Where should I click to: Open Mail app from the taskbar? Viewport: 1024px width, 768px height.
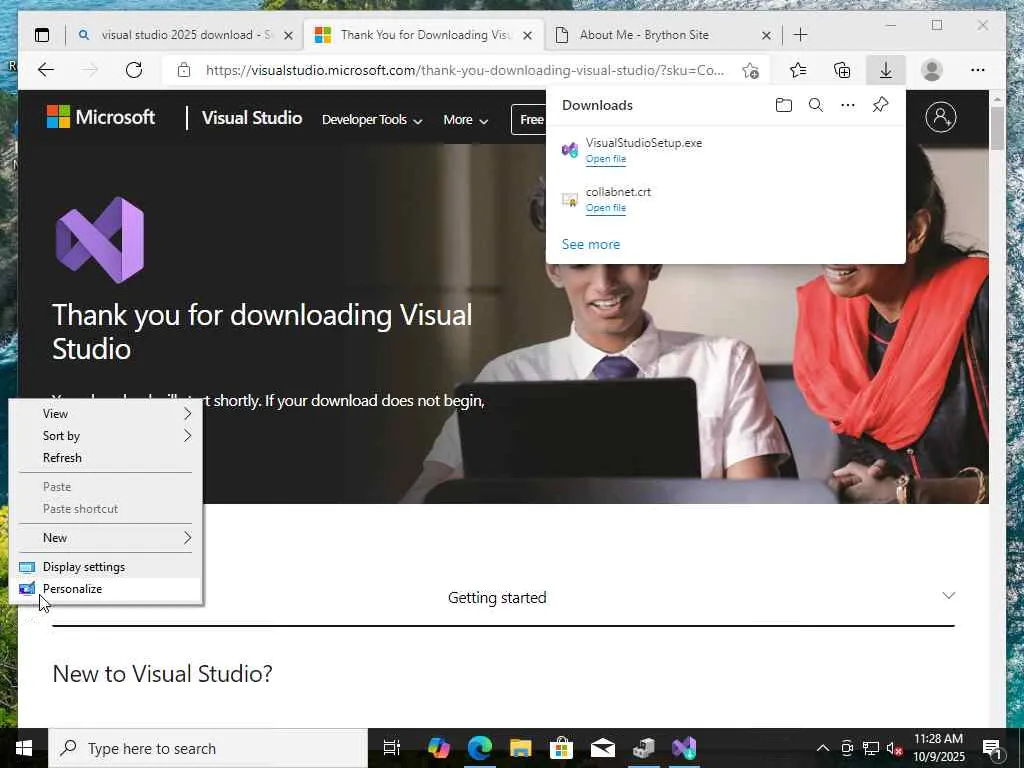pyautogui.click(x=602, y=748)
